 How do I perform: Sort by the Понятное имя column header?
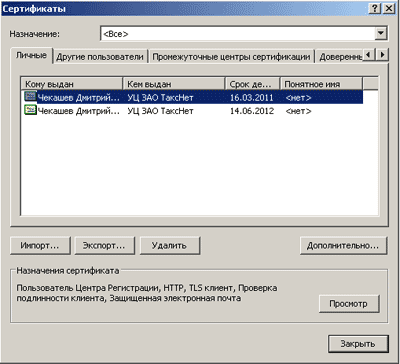pyautogui.click(x=321, y=84)
